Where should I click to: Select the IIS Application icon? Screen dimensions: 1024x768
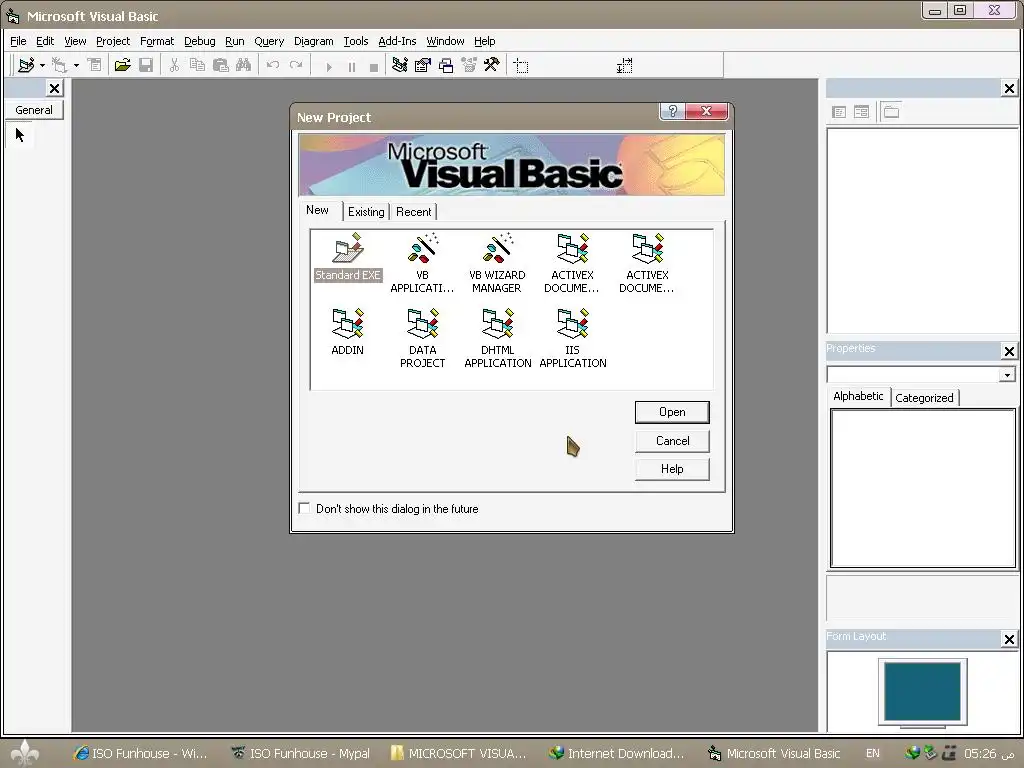point(573,338)
